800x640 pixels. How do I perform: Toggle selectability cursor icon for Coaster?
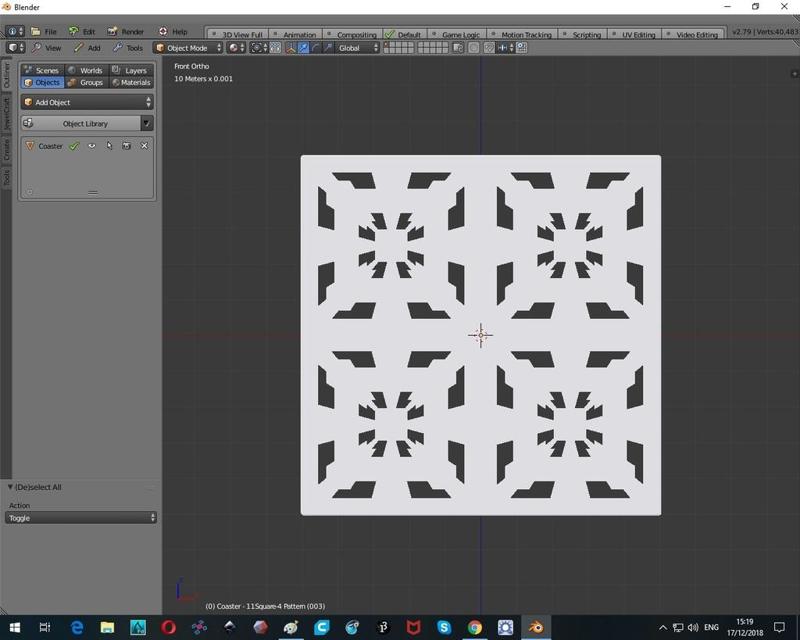[109, 146]
